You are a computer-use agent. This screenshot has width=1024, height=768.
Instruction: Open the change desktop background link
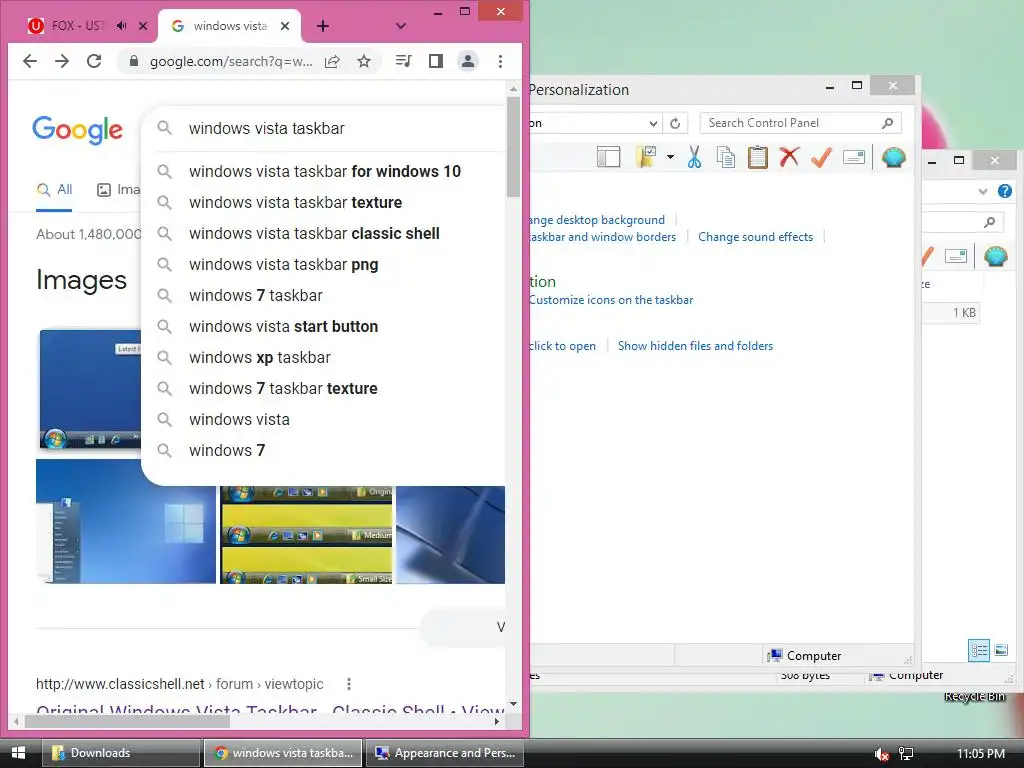tap(597, 220)
